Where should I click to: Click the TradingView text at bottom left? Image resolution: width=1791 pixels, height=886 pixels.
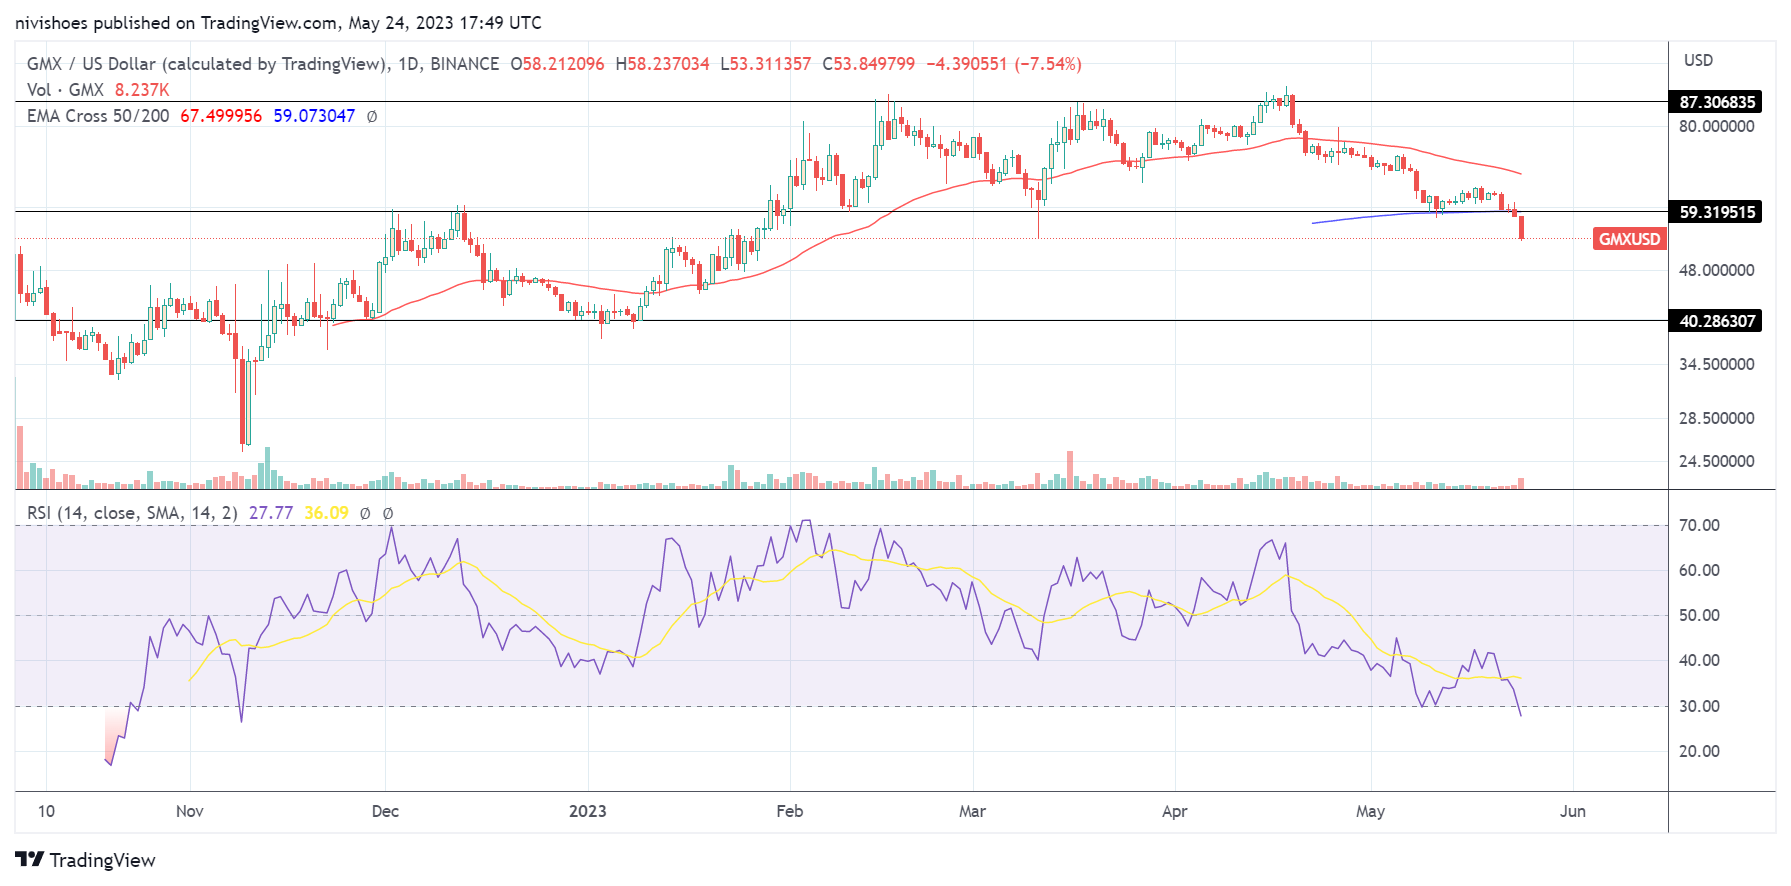click(x=102, y=860)
